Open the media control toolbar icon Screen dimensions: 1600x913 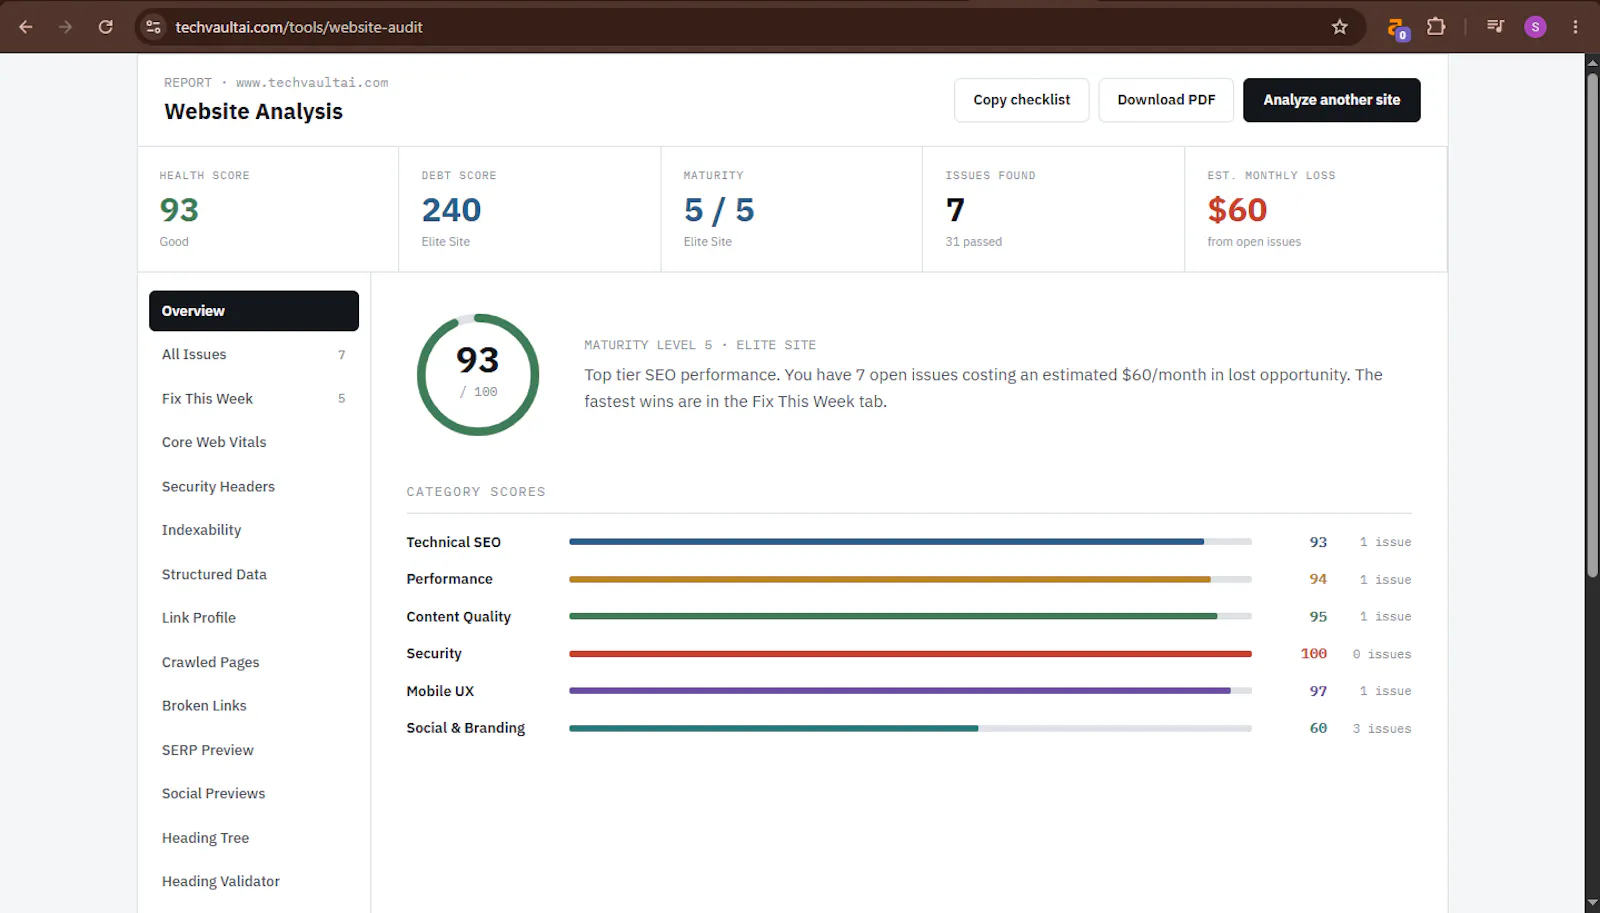tap(1495, 27)
